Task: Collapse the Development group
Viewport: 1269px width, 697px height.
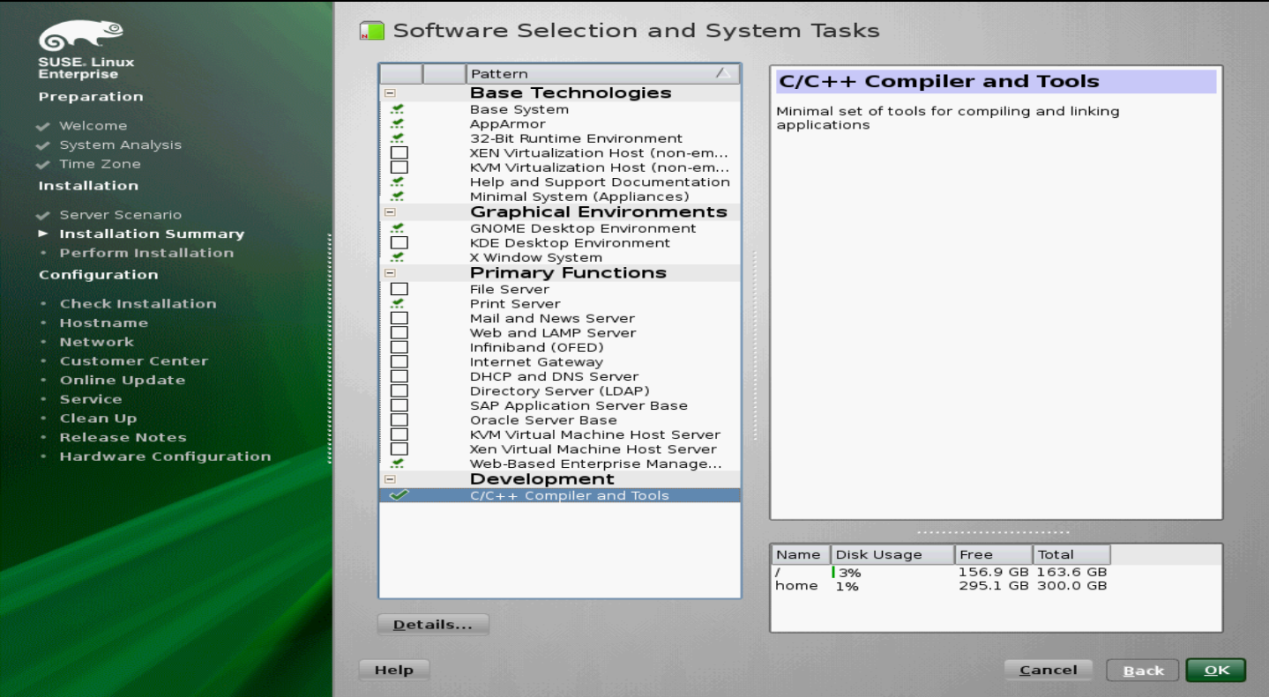Action: click(389, 480)
